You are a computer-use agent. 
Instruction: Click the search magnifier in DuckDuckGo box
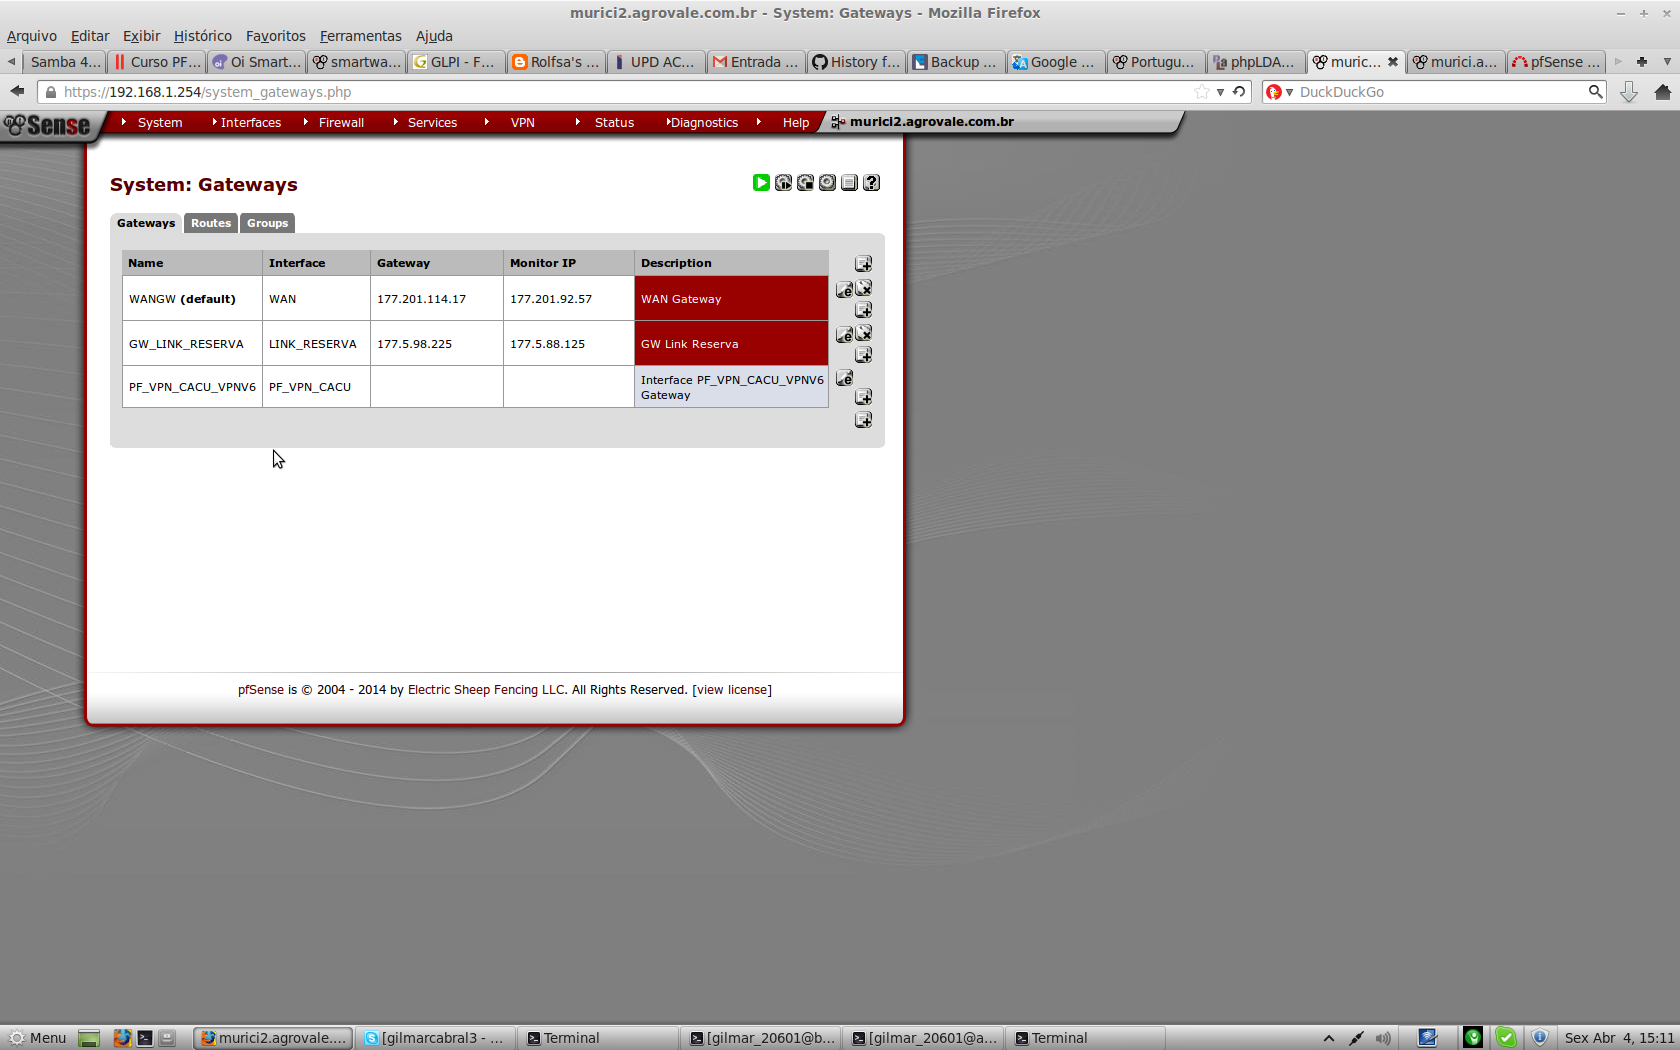1595,92
